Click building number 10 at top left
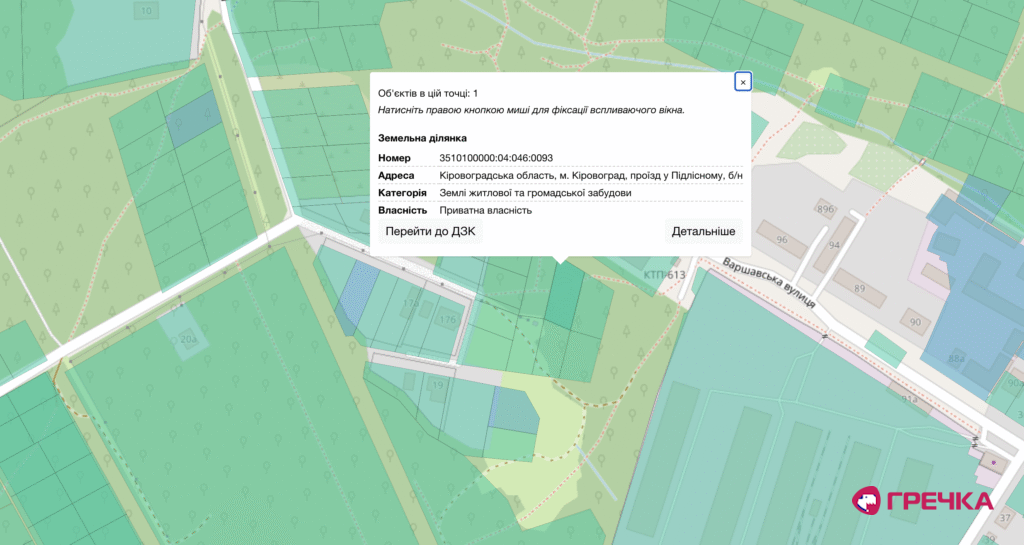This screenshot has height=545, width=1024. pos(146,10)
